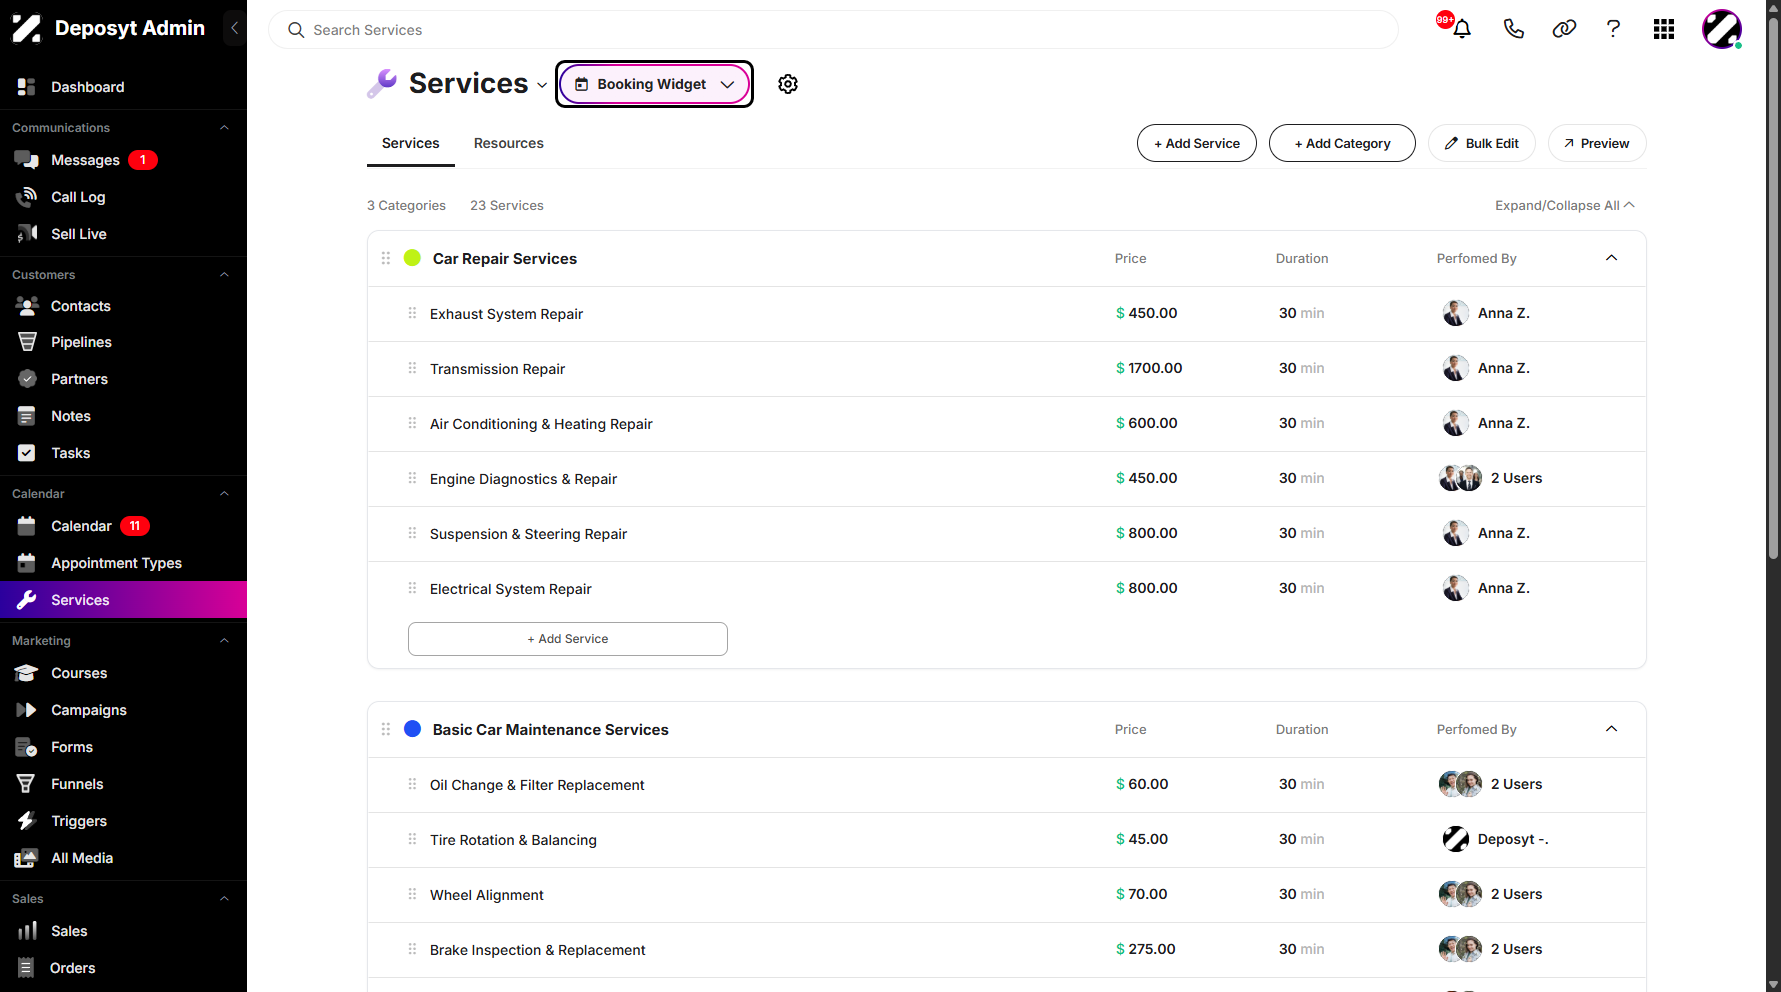Collapse Basic Car Maintenance Services category

(1611, 729)
